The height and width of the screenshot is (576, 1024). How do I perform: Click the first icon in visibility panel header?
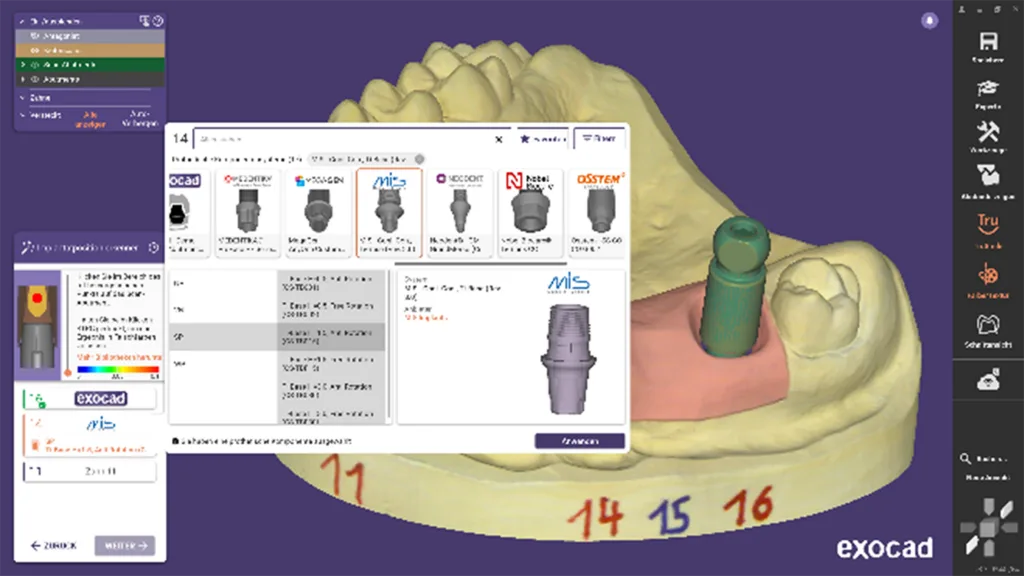[x=144, y=21]
